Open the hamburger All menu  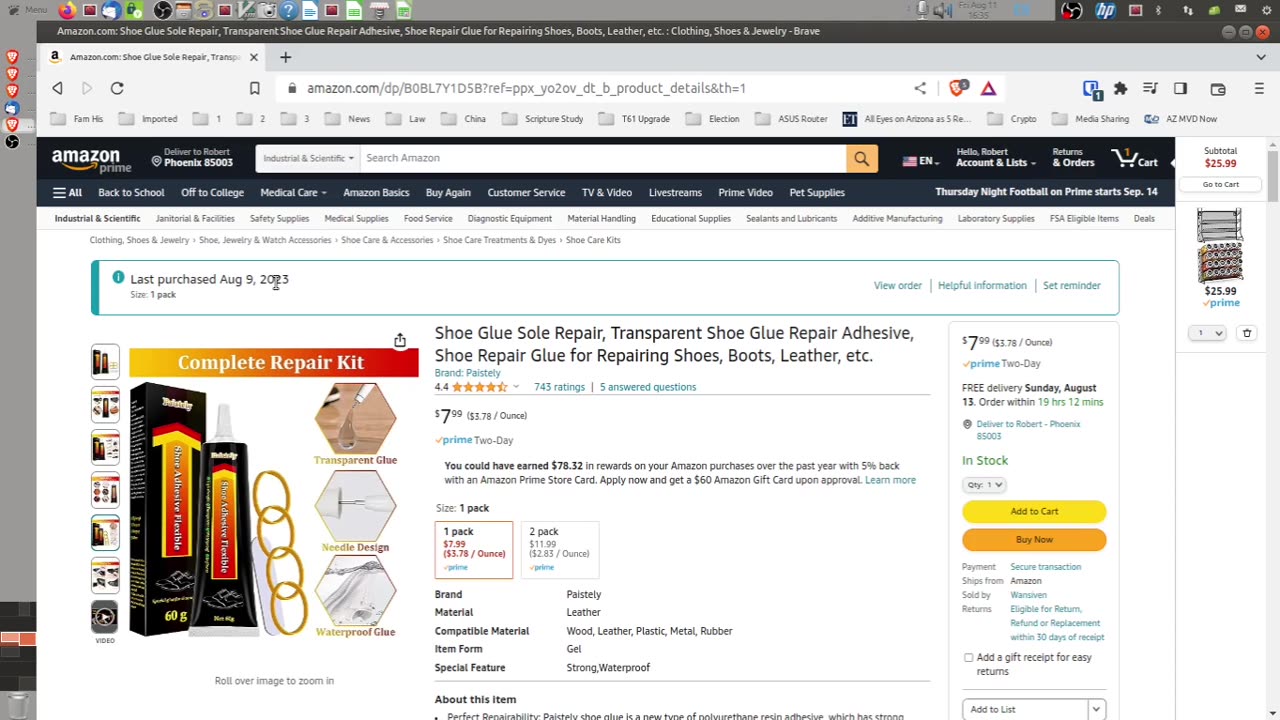(67, 192)
